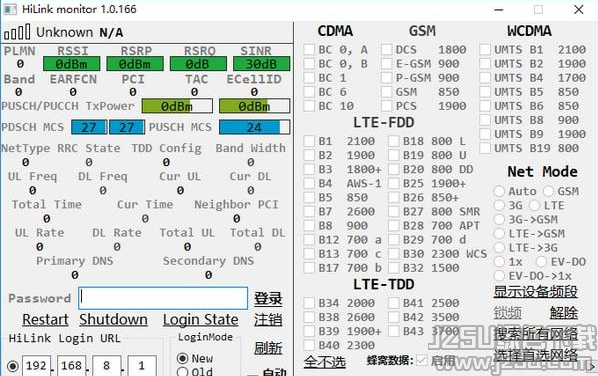The image size is (598, 376).
Task: Enable the E-GSM 900 checkbox
Action: 386,64
